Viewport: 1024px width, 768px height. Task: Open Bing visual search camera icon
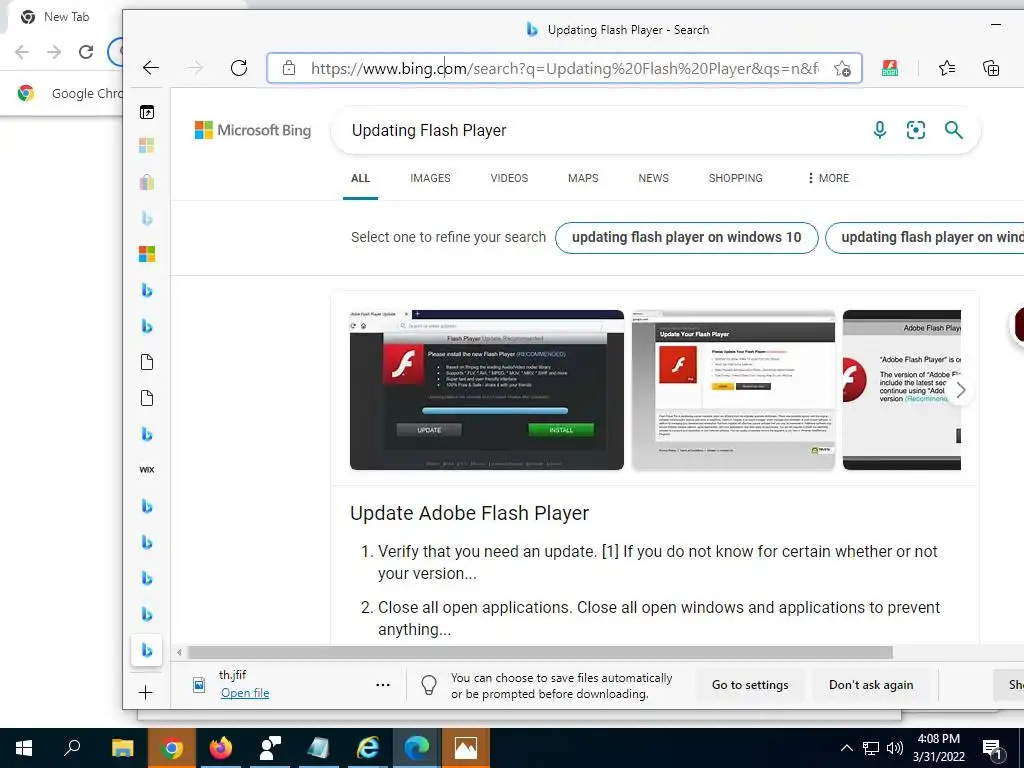(x=916, y=130)
